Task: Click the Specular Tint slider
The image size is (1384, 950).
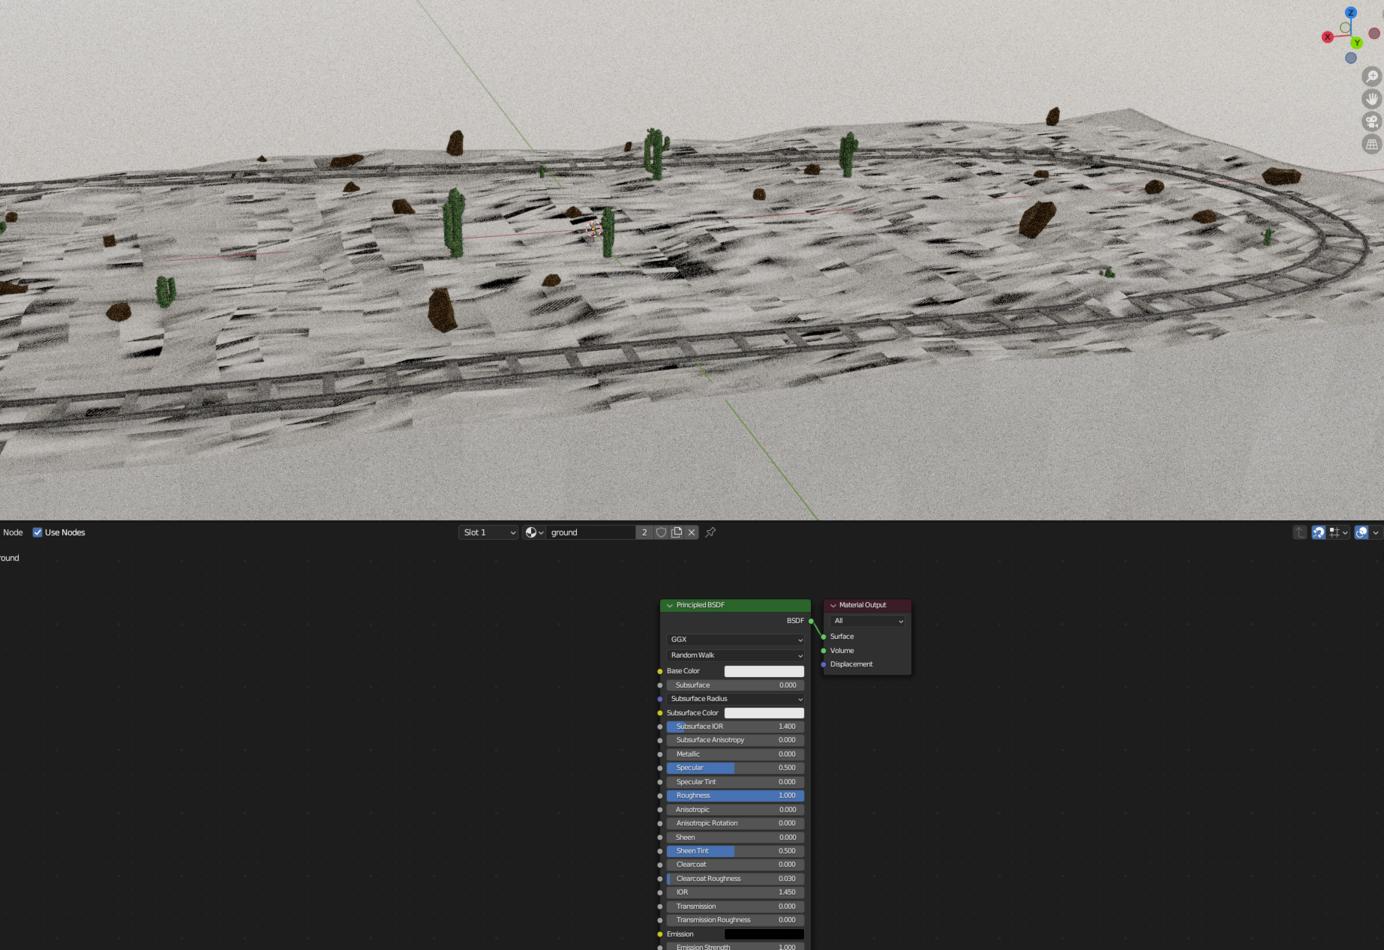Action: pos(736,782)
